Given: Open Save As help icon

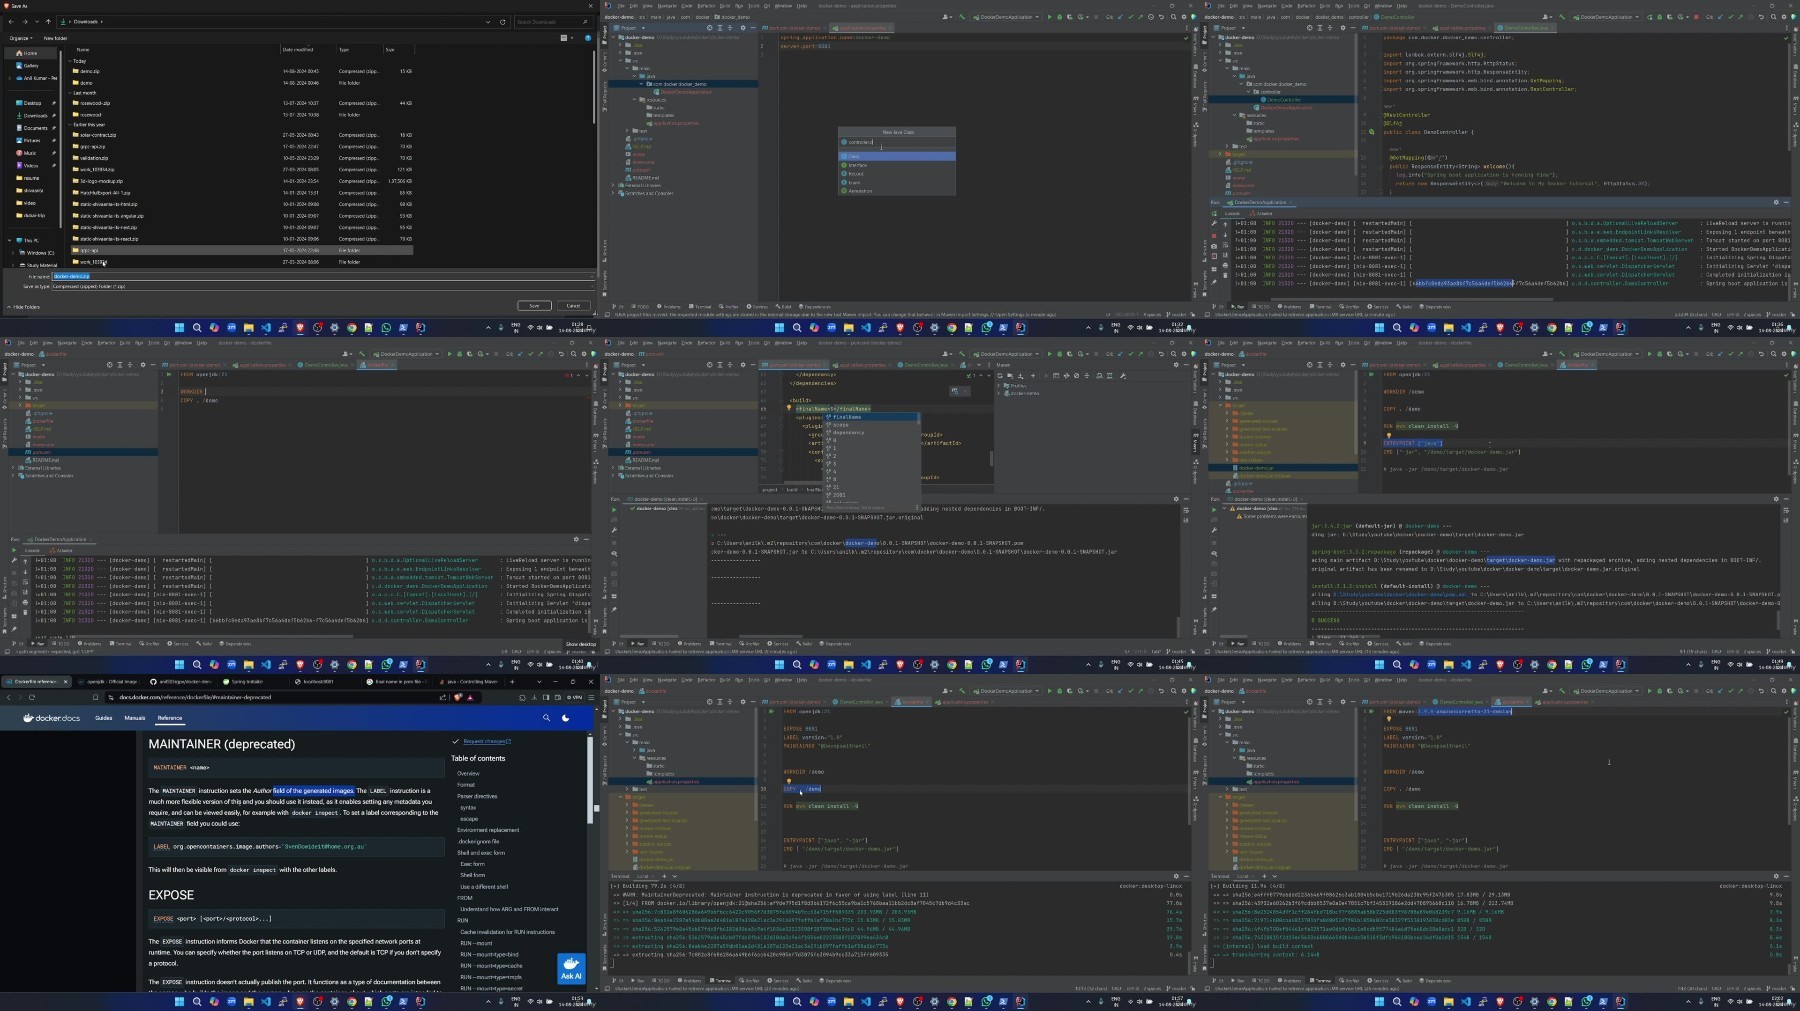Looking at the screenshot, I should pos(588,38).
